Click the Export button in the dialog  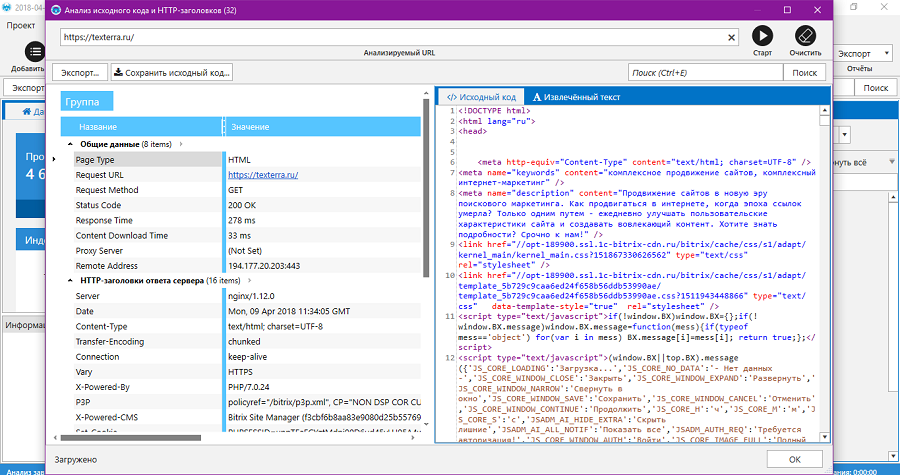80,73
